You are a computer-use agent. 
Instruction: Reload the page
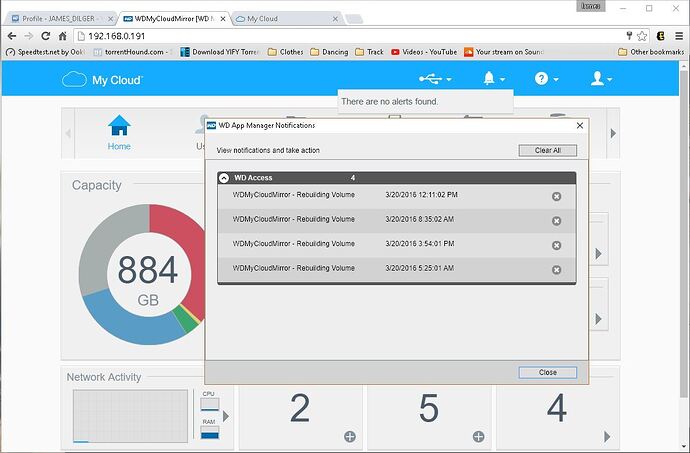[45, 36]
